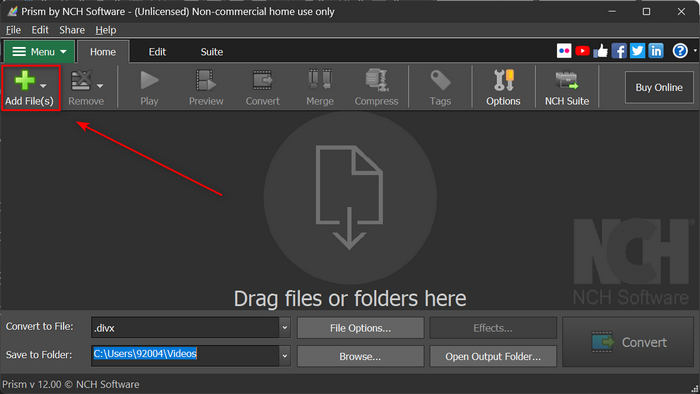Screen dimensions: 700x394
Task: Click the Buy Online button
Action: [x=659, y=87]
